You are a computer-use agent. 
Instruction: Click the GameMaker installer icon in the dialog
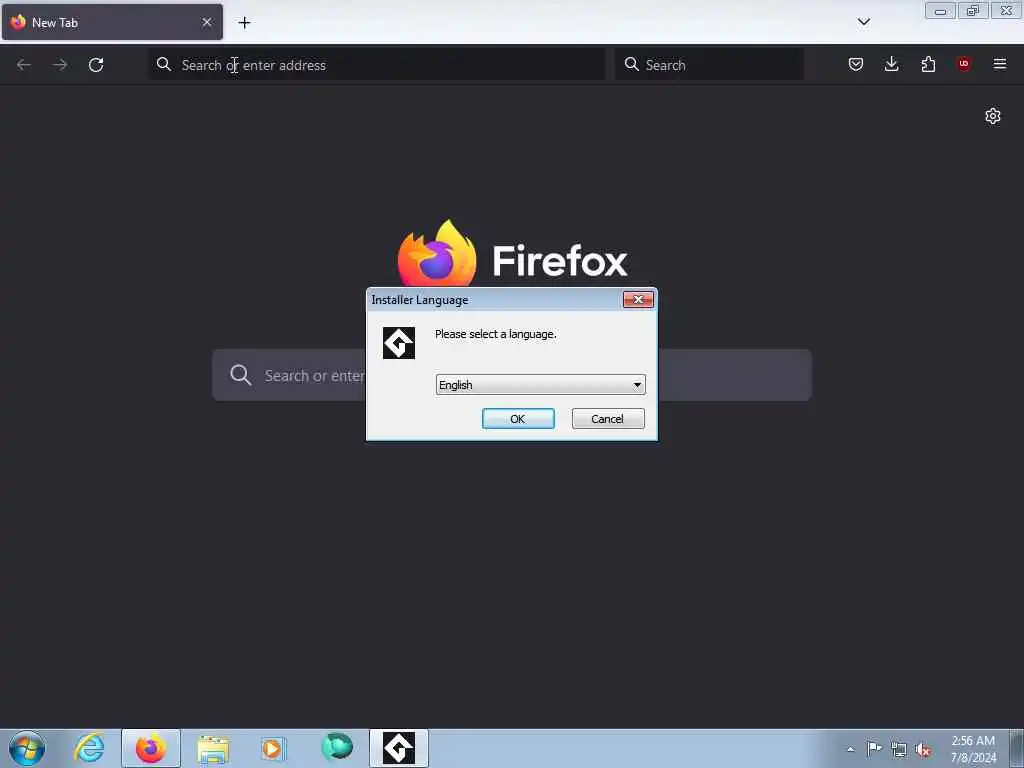pyautogui.click(x=398, y=343)
